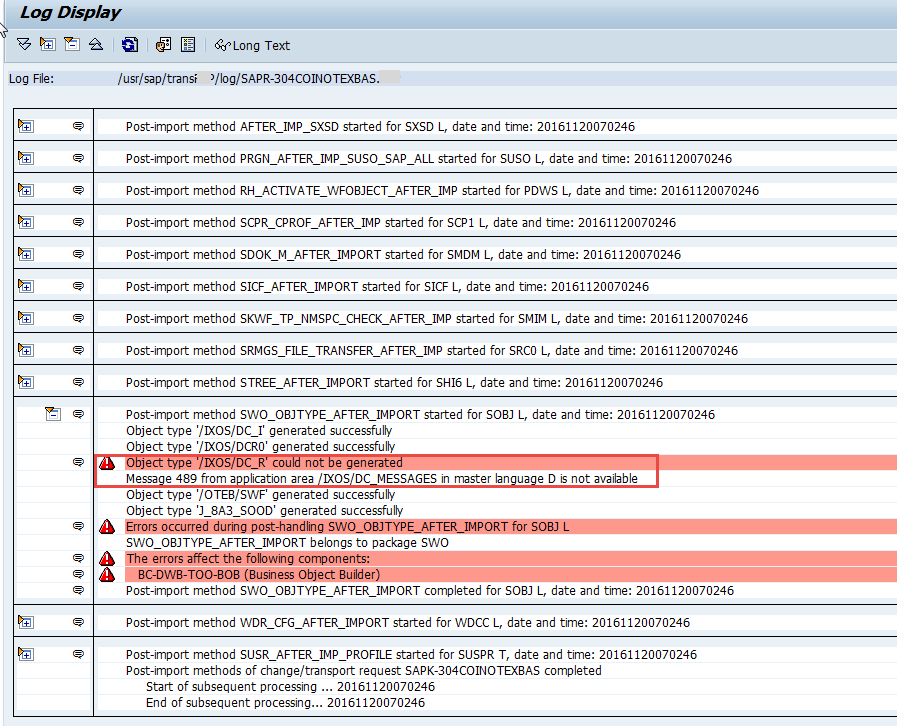Select "Object type '/OTEB/SWF' generated successfully" line
897x726 pixels.
[x=260, y=495]
